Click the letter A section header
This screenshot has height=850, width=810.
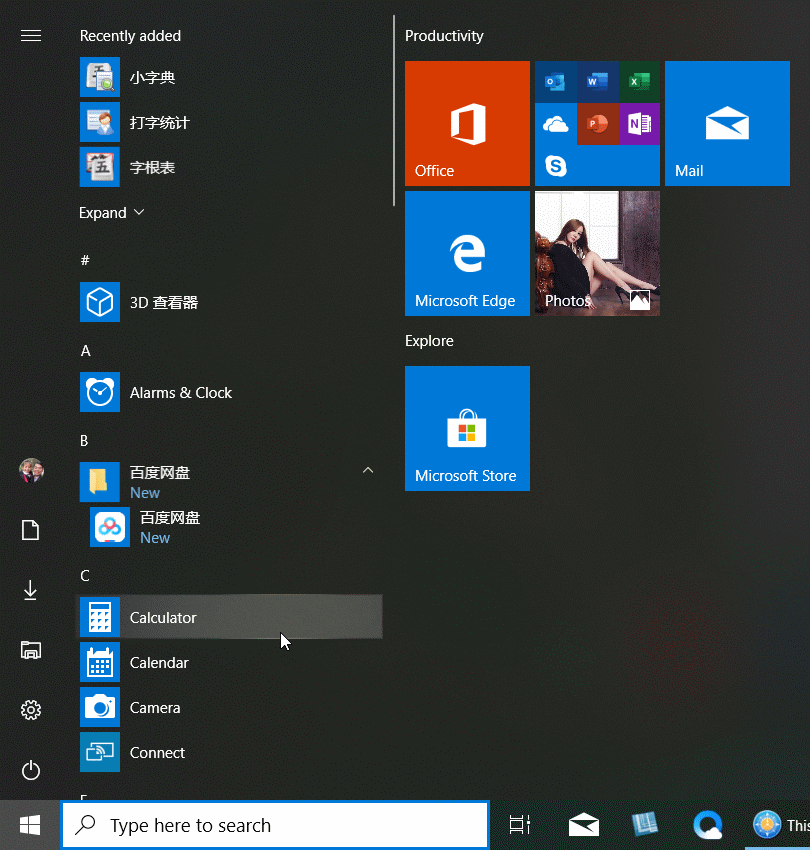(x=86, y=351)
